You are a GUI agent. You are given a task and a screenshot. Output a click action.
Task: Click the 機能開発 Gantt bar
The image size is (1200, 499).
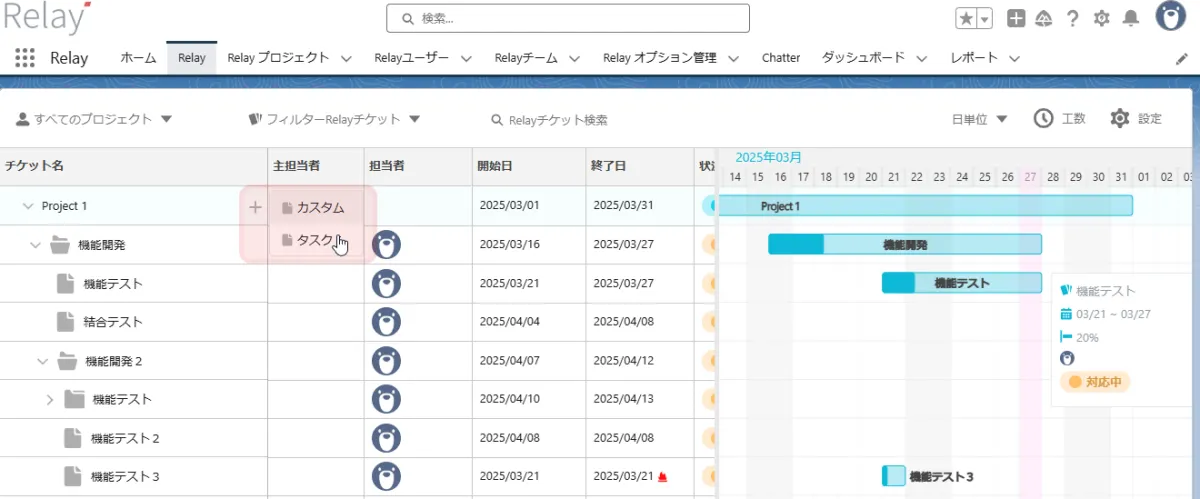[x=904, y=244]
